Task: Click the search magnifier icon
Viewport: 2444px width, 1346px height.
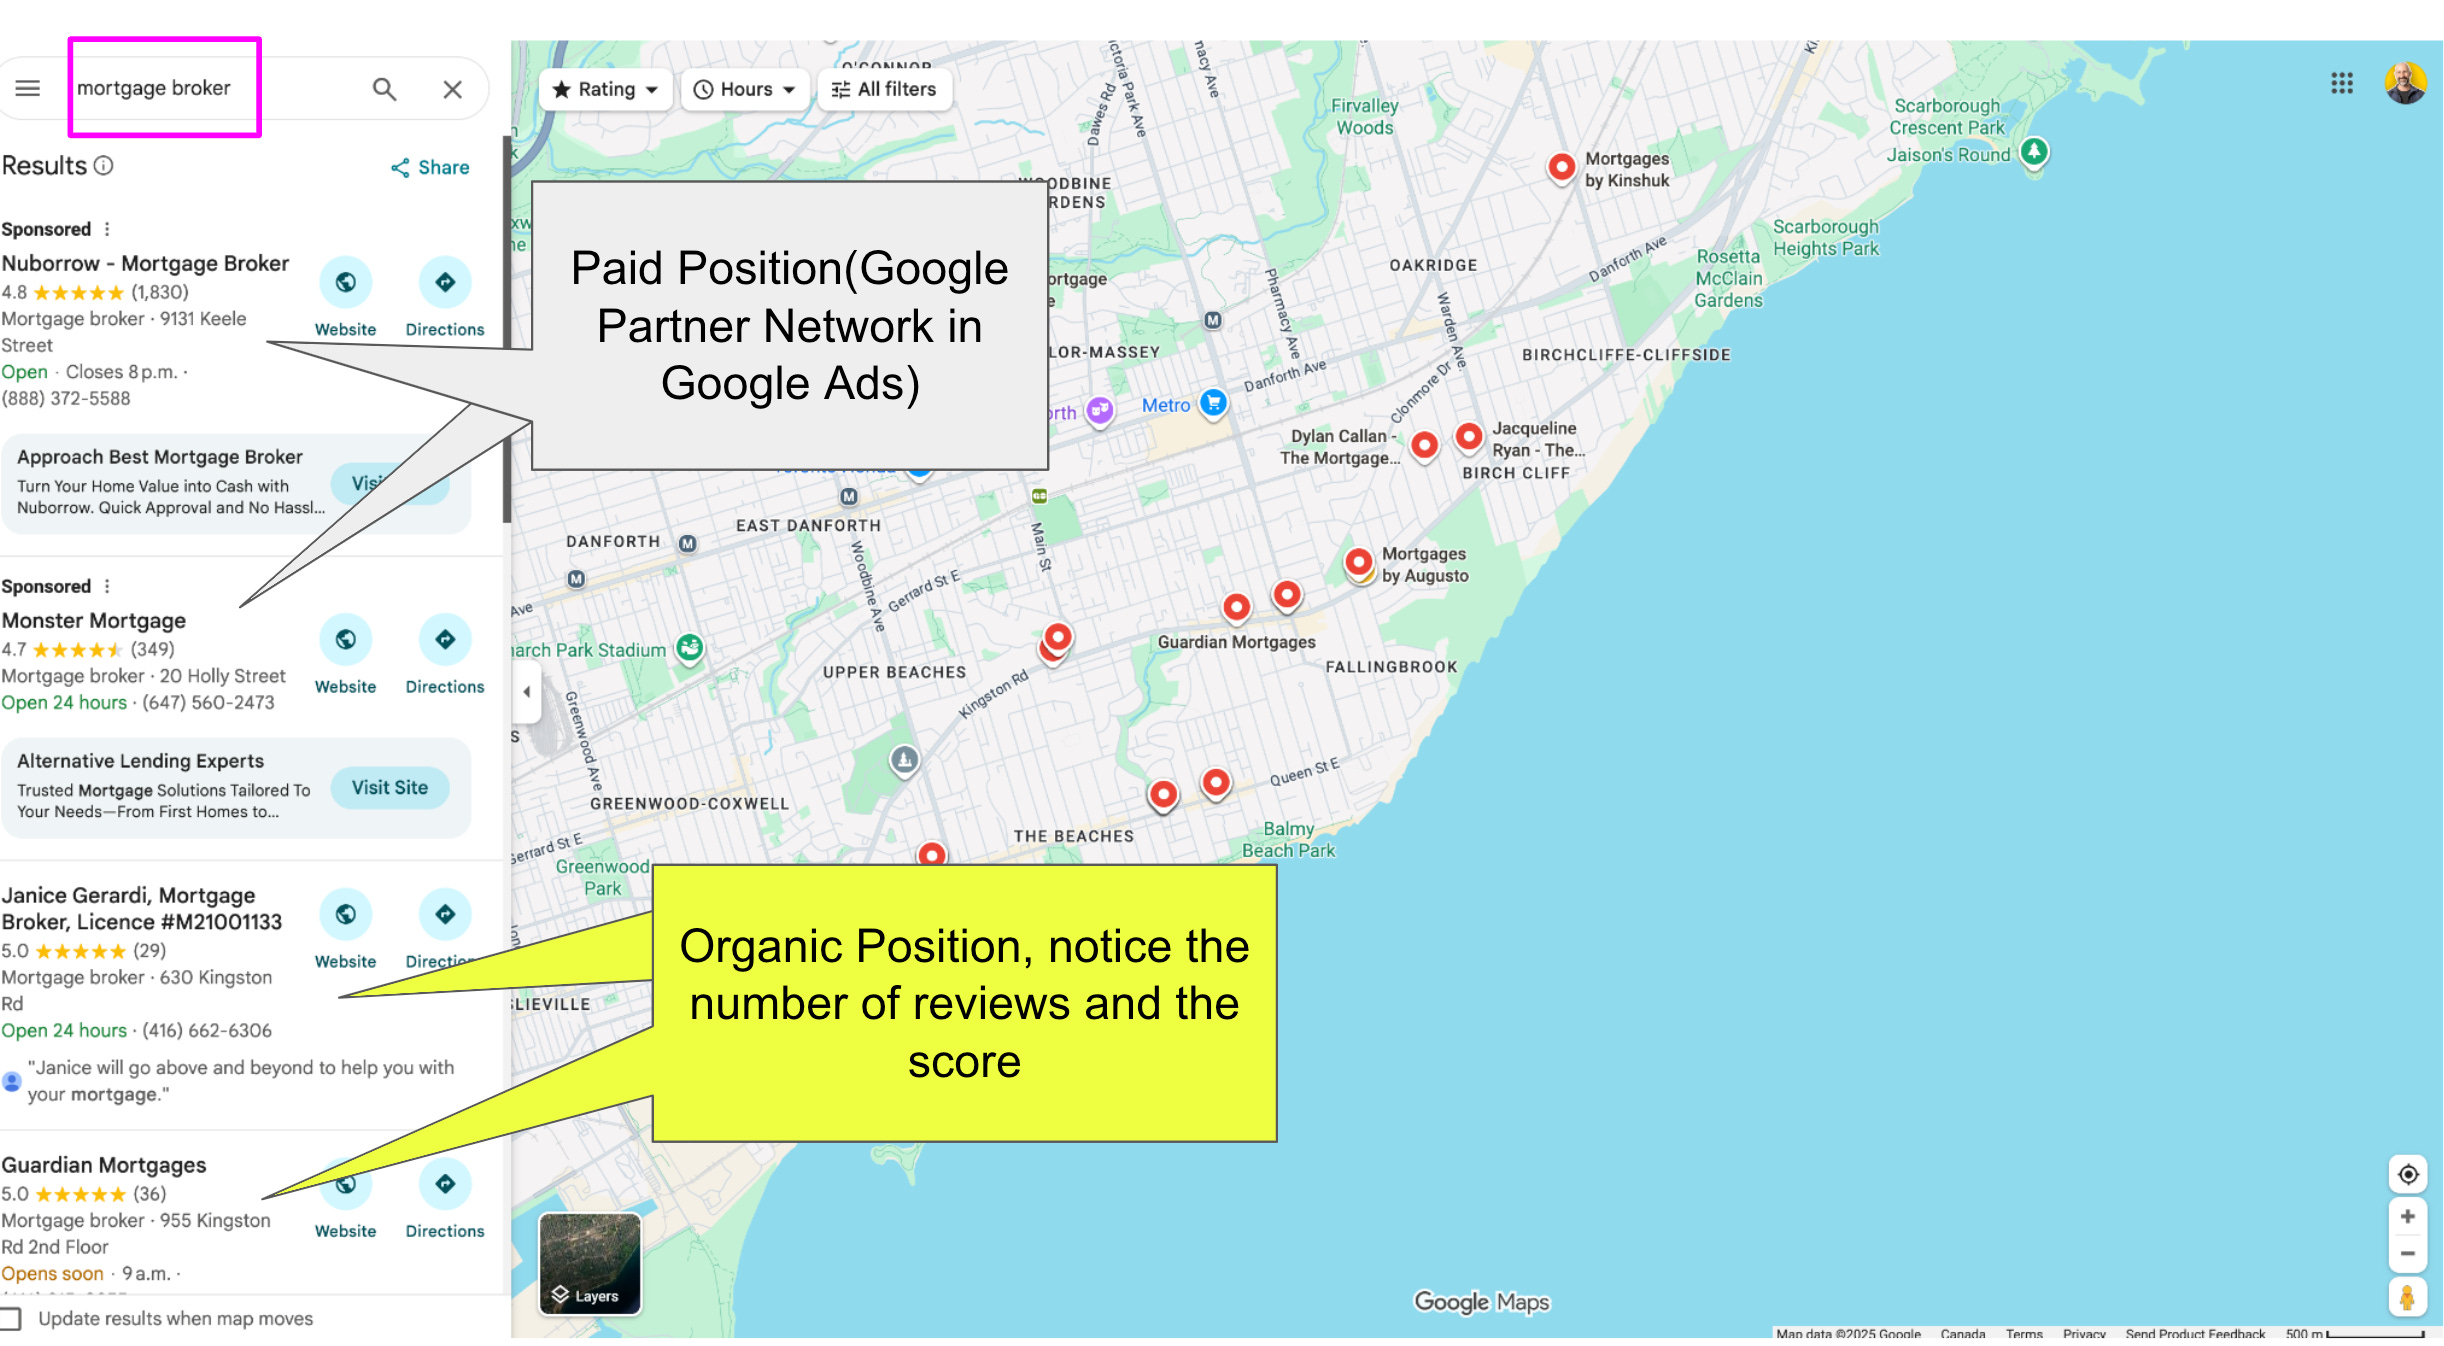Action: (x=384, y=89)
